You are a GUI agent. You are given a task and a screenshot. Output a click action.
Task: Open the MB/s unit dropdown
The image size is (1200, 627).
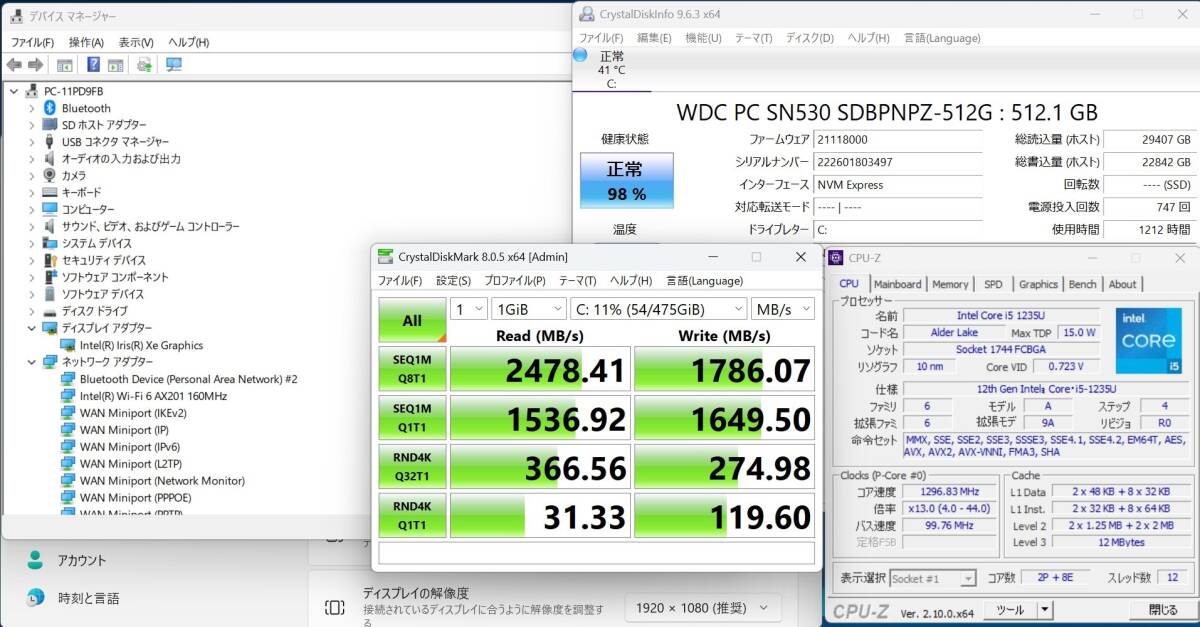tap(783, 309)
